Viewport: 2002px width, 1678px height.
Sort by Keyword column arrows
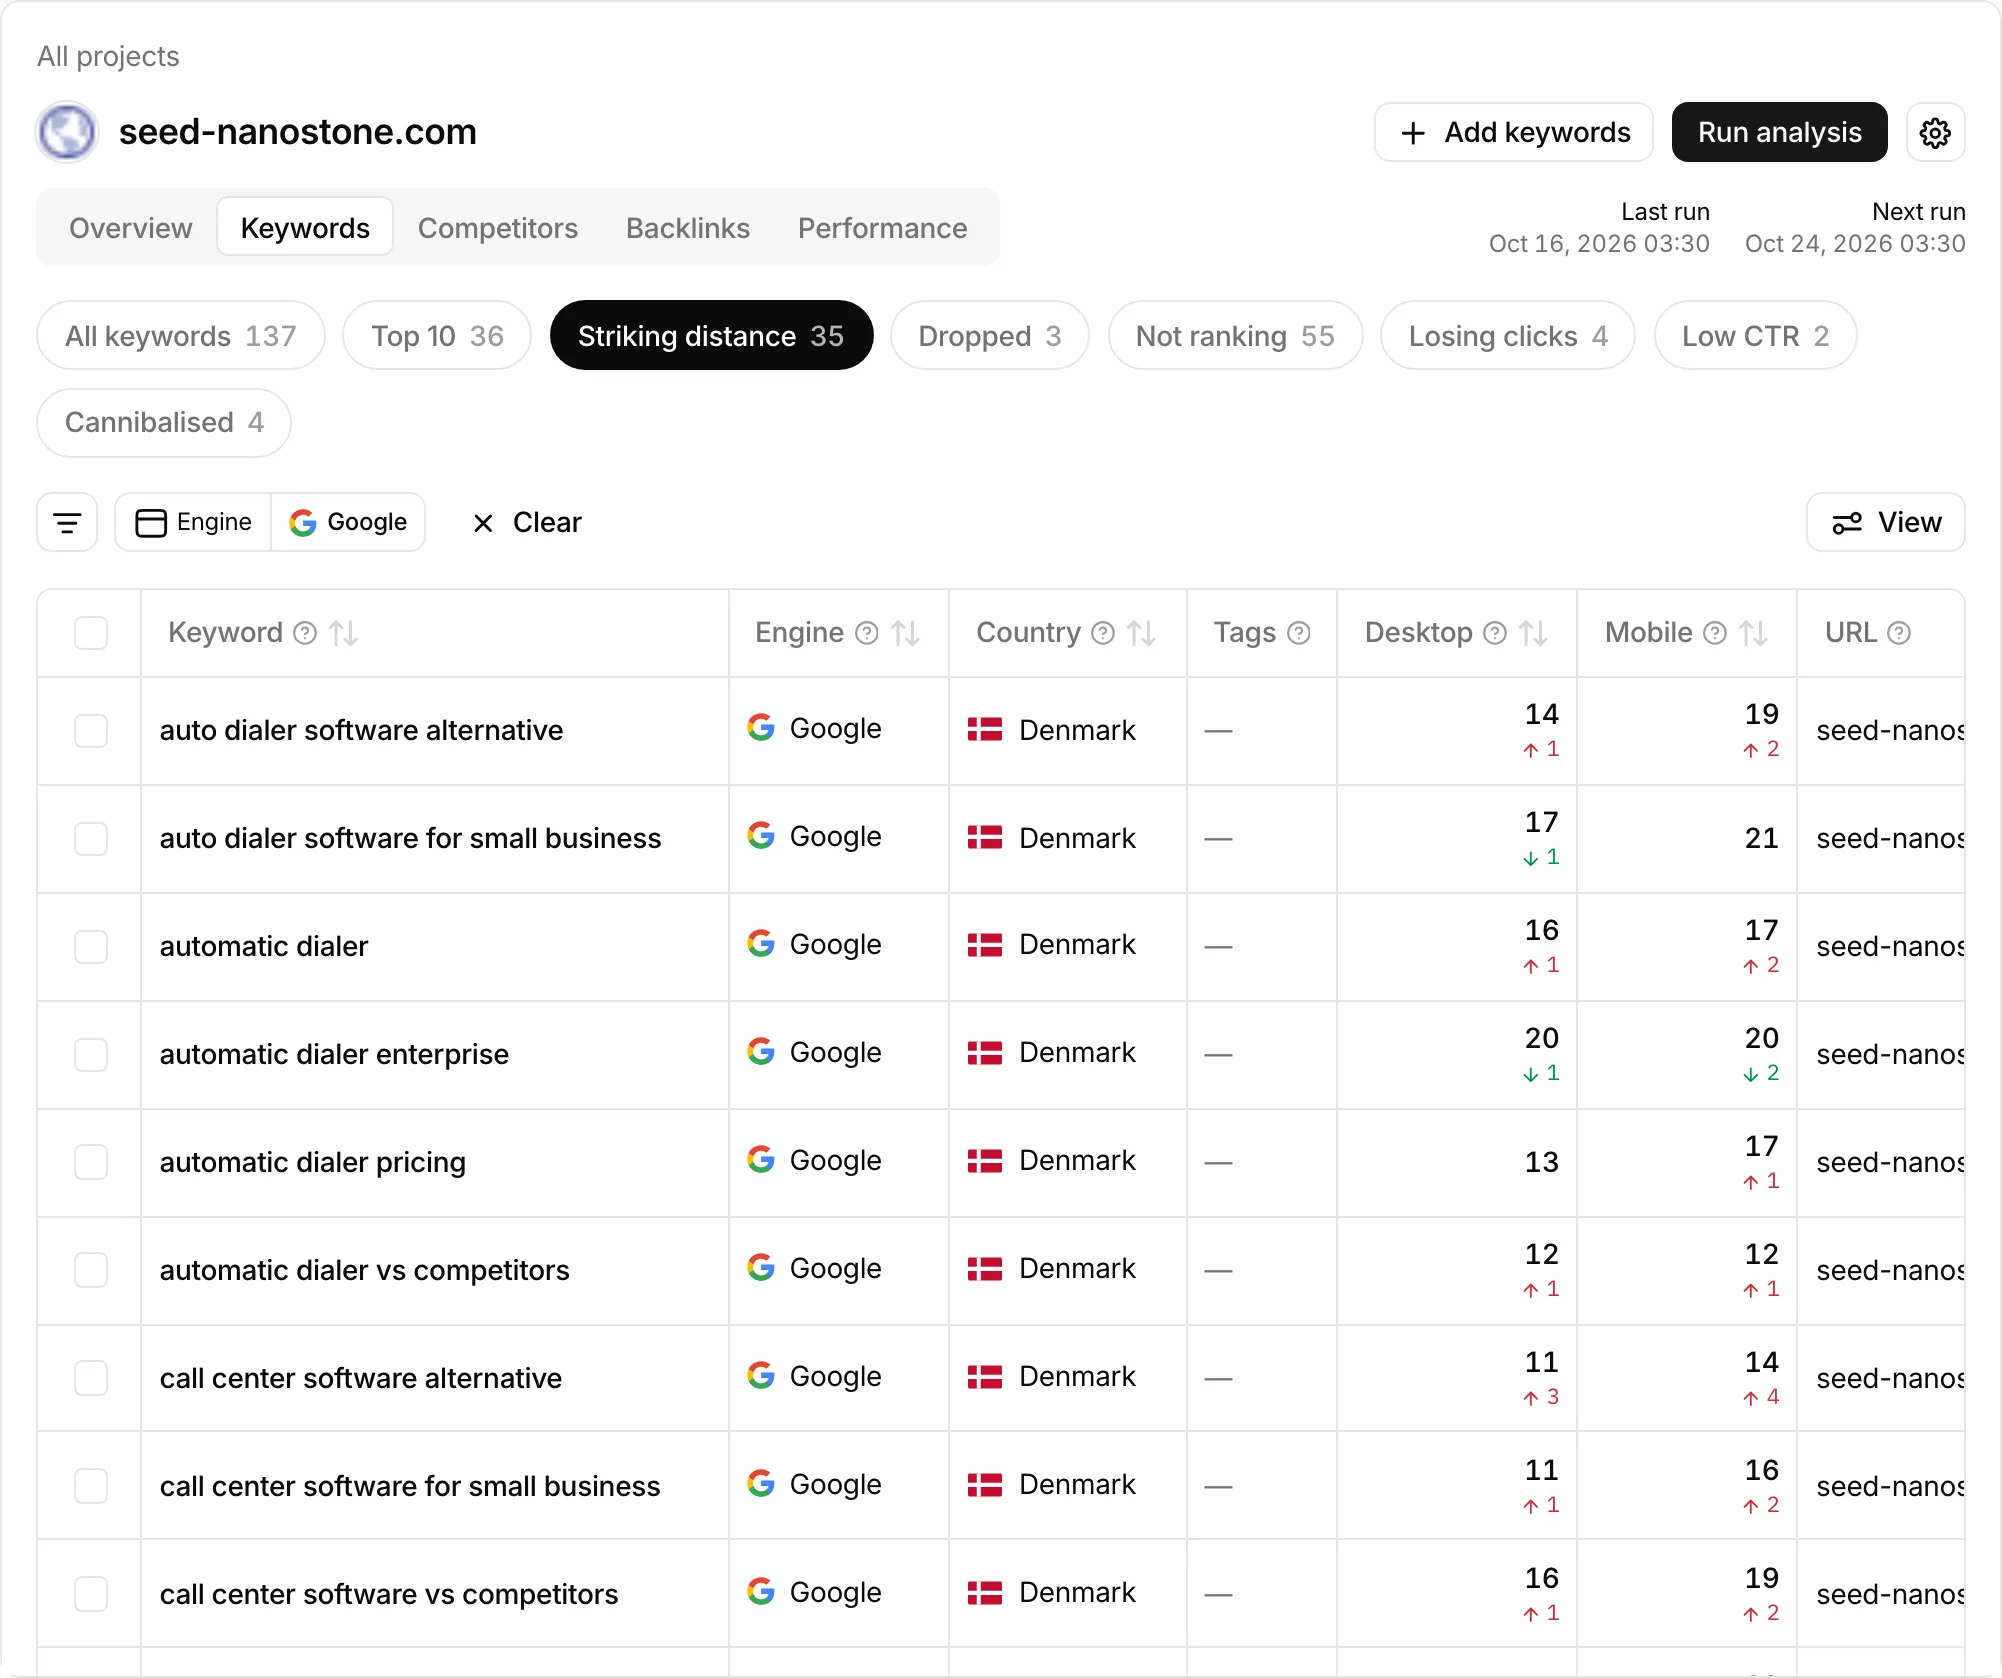coord(344,633)
